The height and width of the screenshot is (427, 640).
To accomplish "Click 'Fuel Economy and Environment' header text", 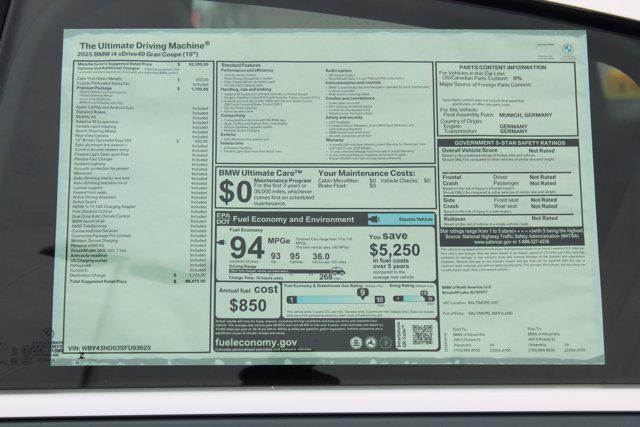I will (293, 220).
